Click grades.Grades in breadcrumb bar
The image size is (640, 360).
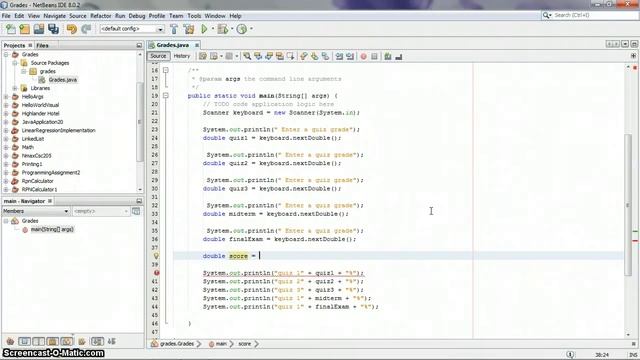tap(177, 344)
